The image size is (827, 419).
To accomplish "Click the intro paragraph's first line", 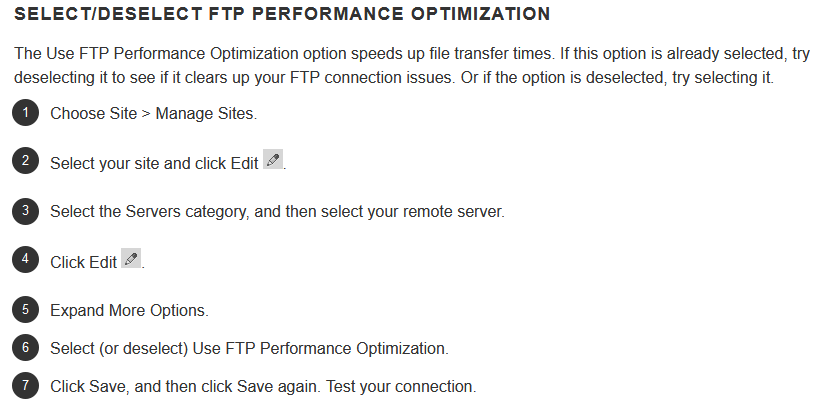I will (411, 54).
